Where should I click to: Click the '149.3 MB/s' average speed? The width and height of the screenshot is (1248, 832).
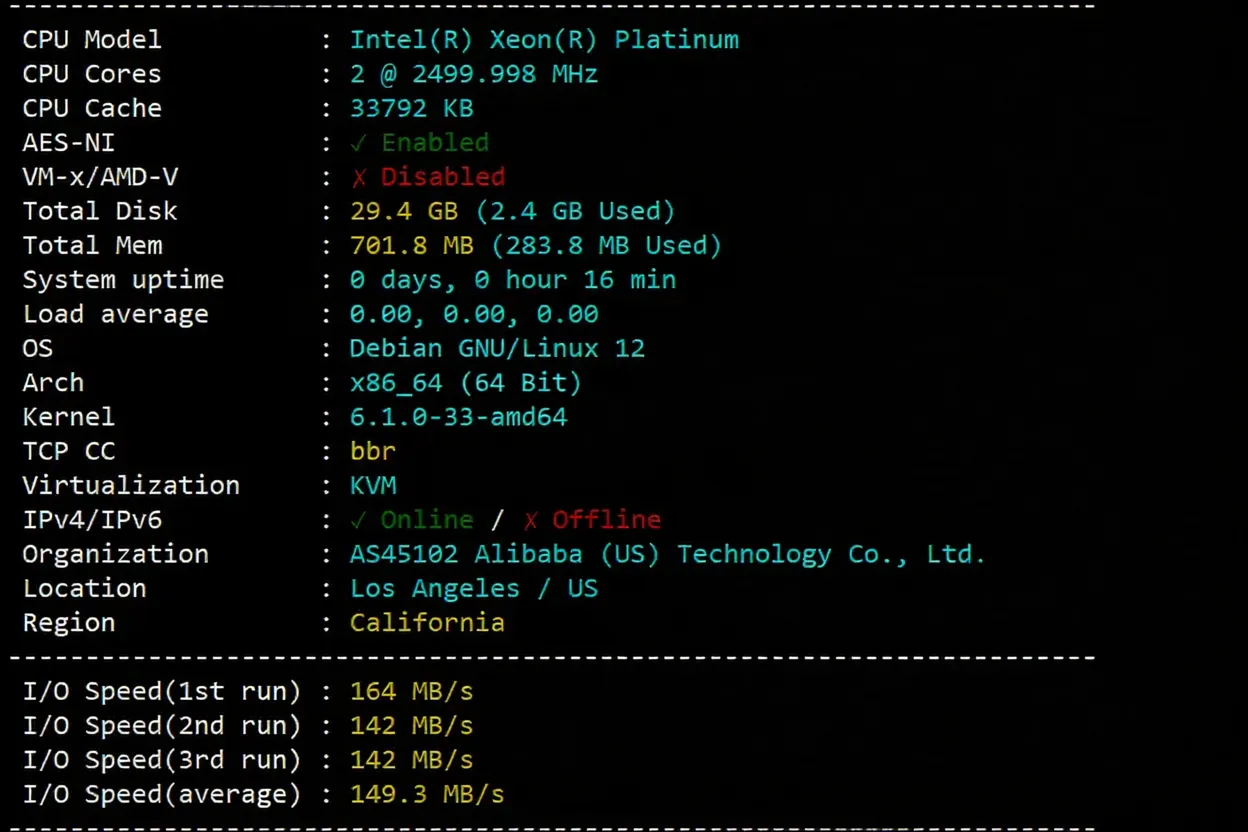tap(427, 794)
